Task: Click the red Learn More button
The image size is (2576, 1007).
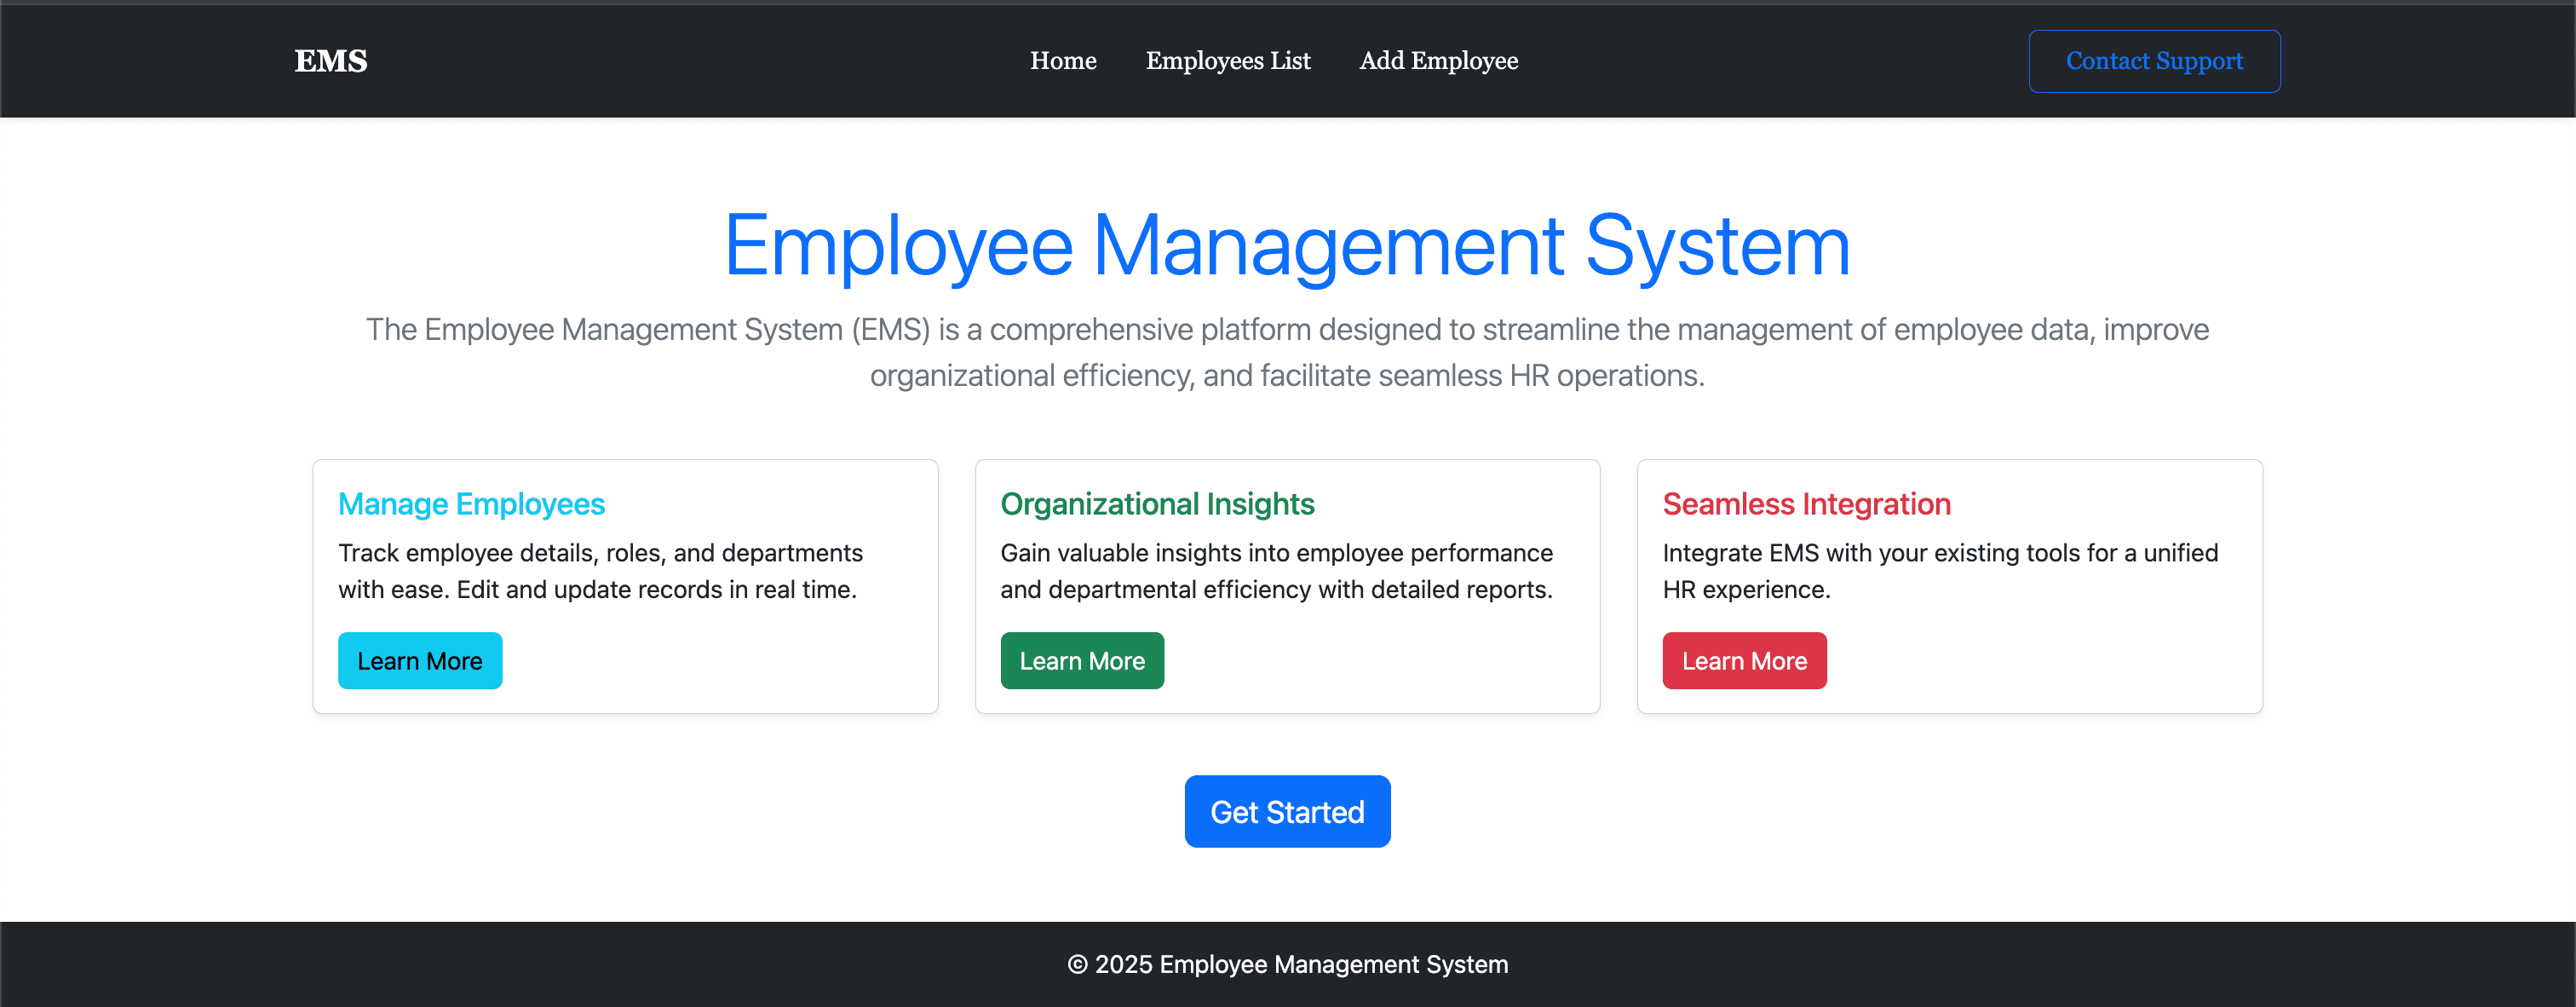Action: (x=1743, y=661)
